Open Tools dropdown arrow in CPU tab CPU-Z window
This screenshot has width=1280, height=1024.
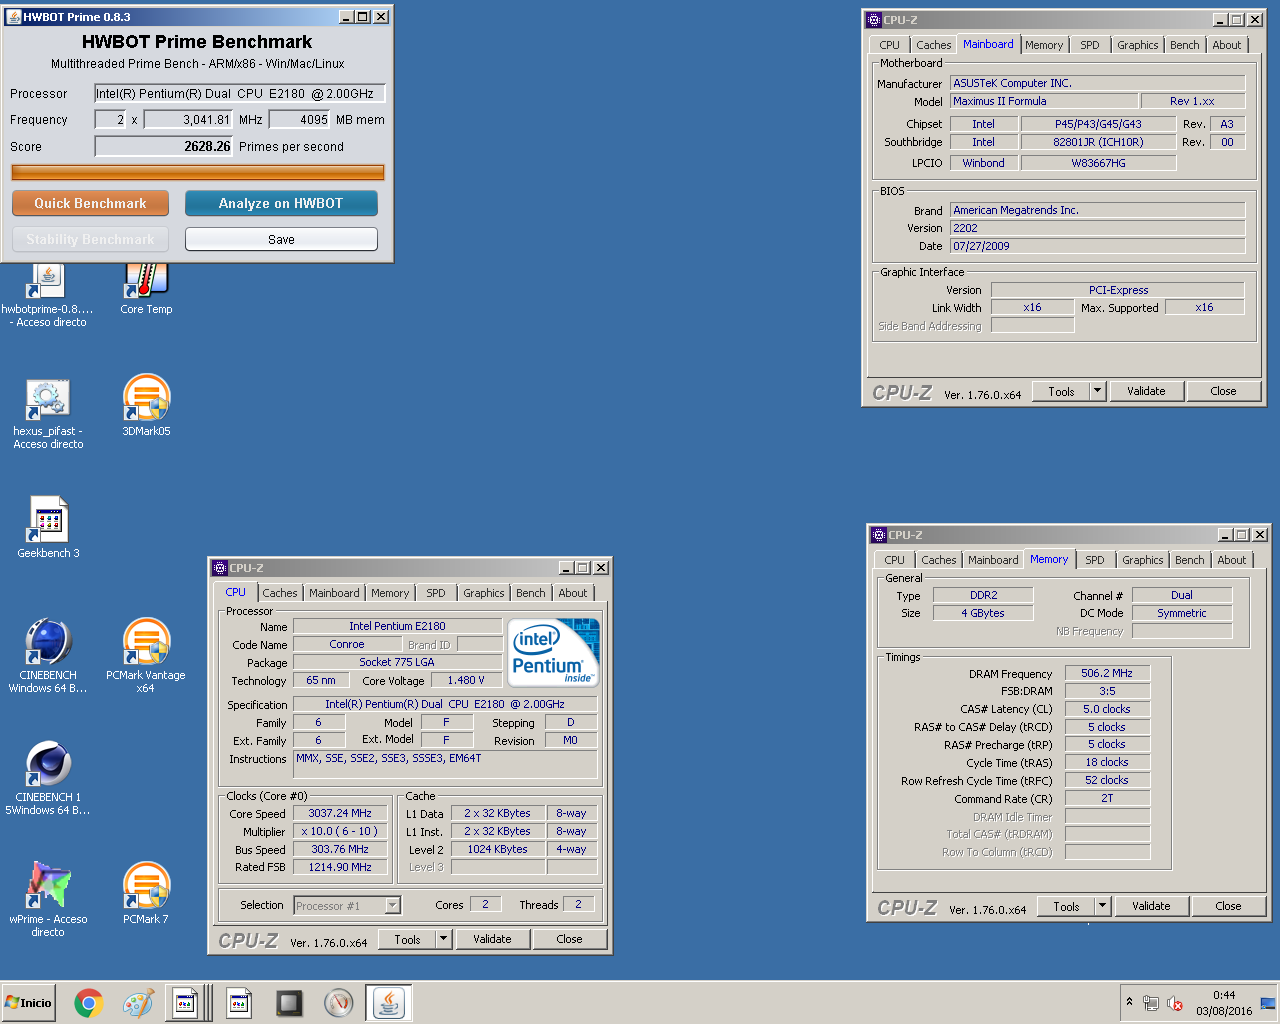tap(444, 939)
